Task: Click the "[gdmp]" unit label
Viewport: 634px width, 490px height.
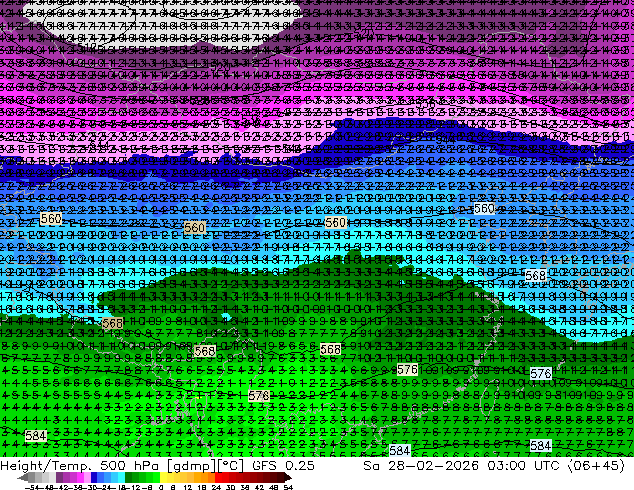Action: (190, 465)
